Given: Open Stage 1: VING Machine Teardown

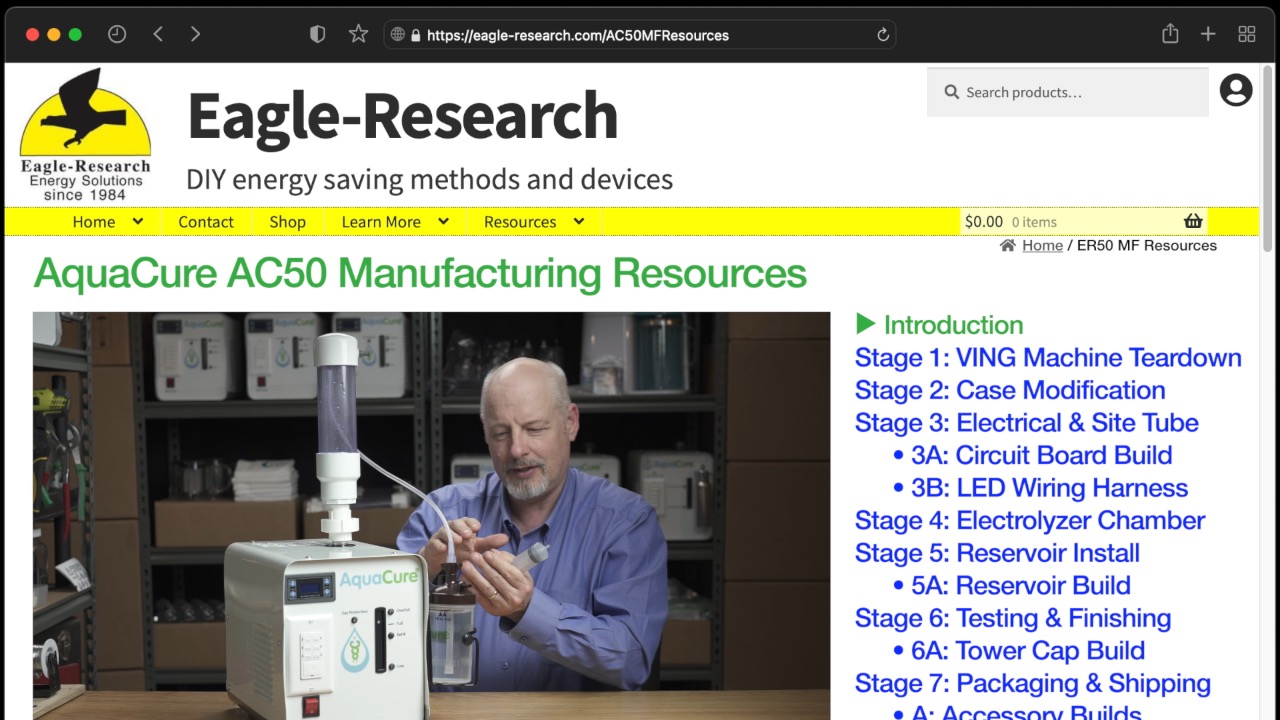Looking at the screenshot, I should coord(1048,357).
